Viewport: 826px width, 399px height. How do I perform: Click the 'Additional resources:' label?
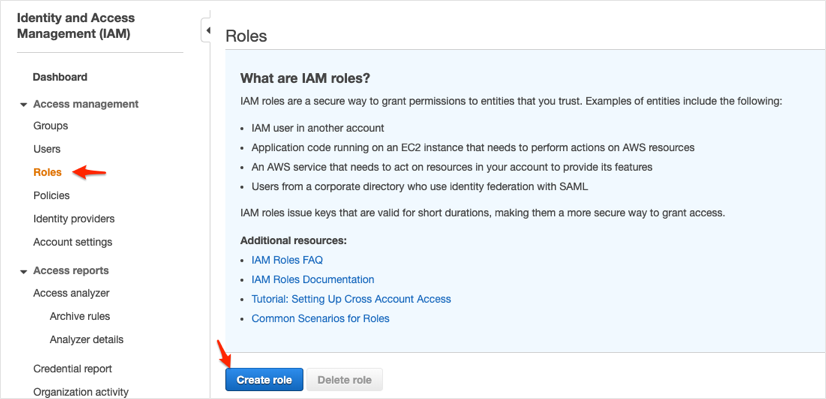(293, 240)
